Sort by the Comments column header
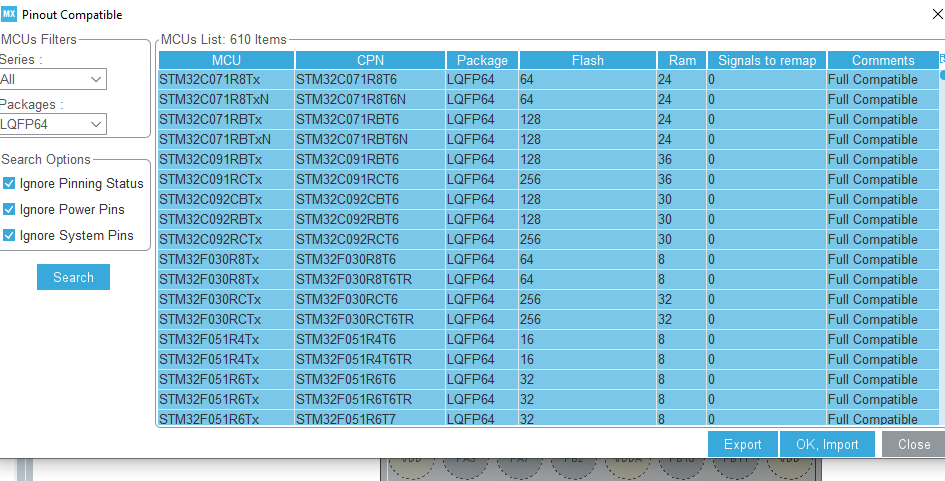The image size is (945, 481). coord(883,60)
